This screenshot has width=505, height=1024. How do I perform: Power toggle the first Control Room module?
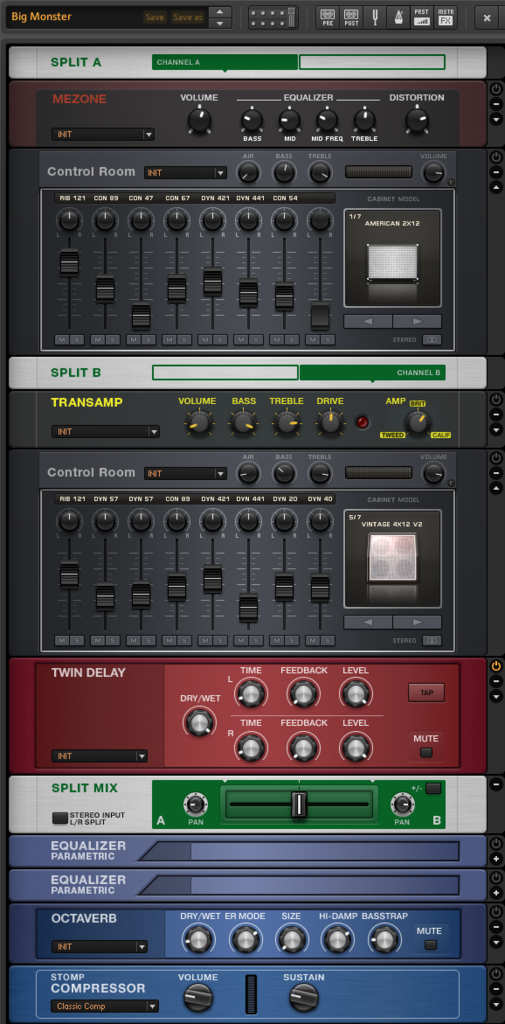[x=496, y=157]
